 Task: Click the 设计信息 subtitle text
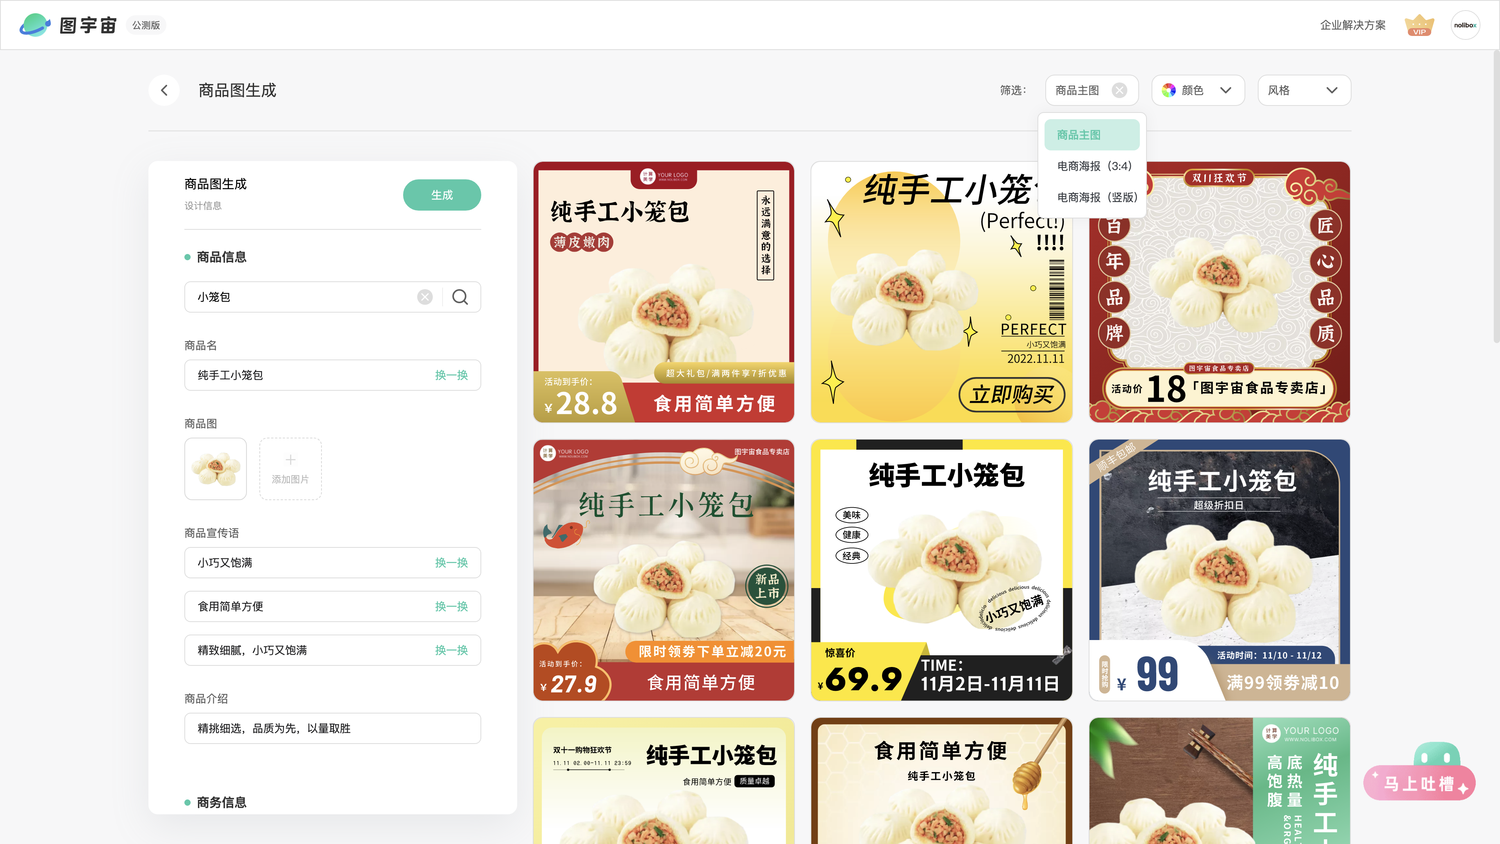[203, 206]
